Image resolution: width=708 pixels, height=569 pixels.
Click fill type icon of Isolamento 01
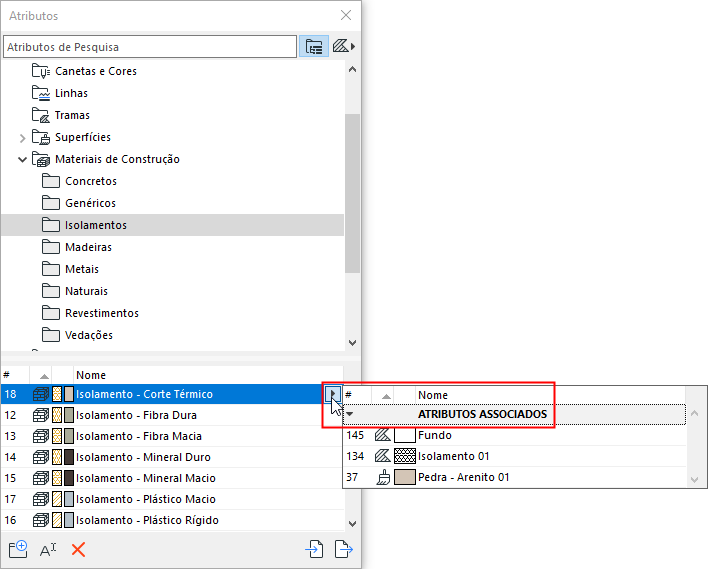point(382,456)
